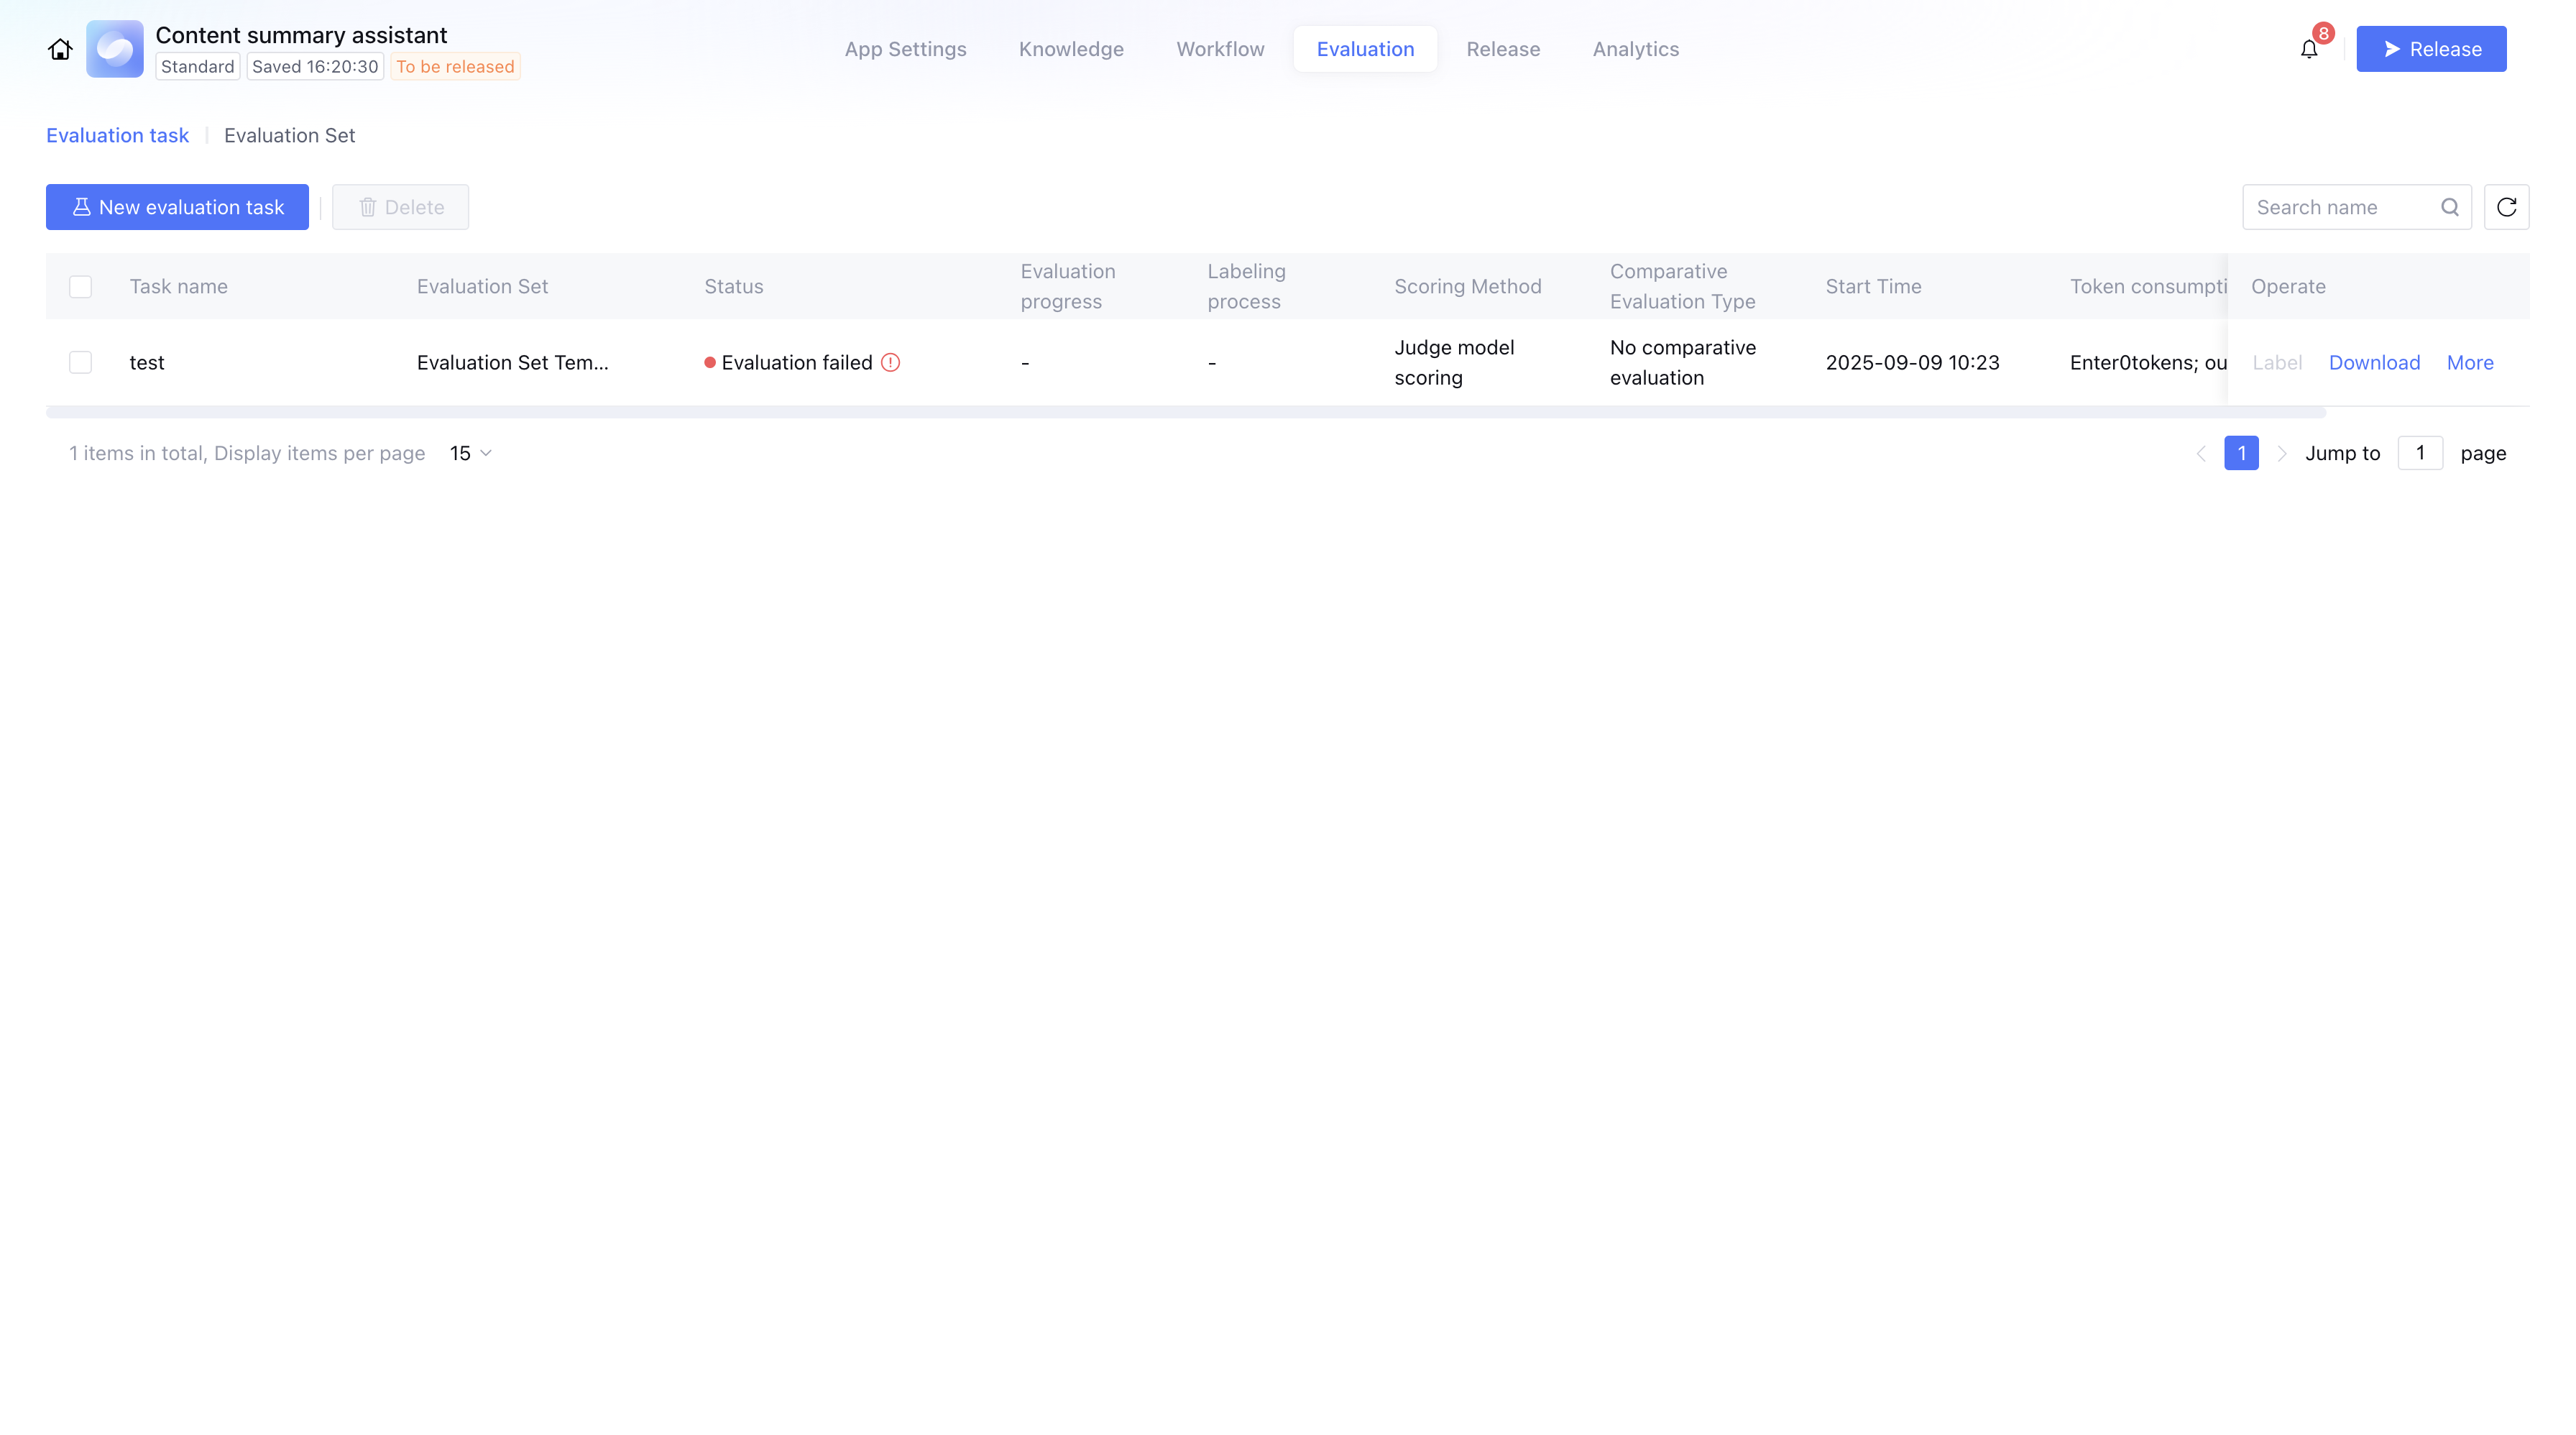Click the blue Release button
The image size is (2576, 1435).
pyautogui.click(x=2430, y=49)
